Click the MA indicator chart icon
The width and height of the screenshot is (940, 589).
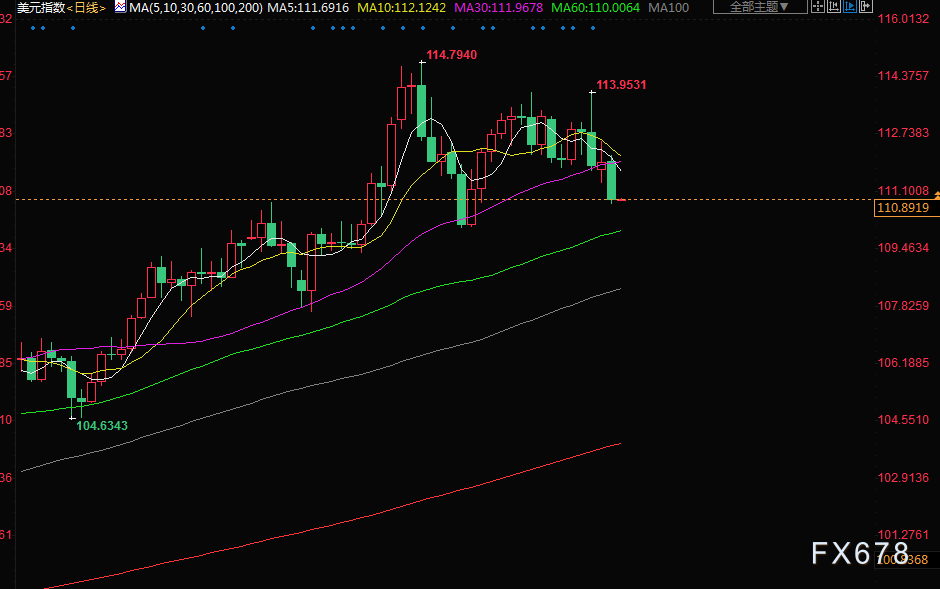coord(120,7)
